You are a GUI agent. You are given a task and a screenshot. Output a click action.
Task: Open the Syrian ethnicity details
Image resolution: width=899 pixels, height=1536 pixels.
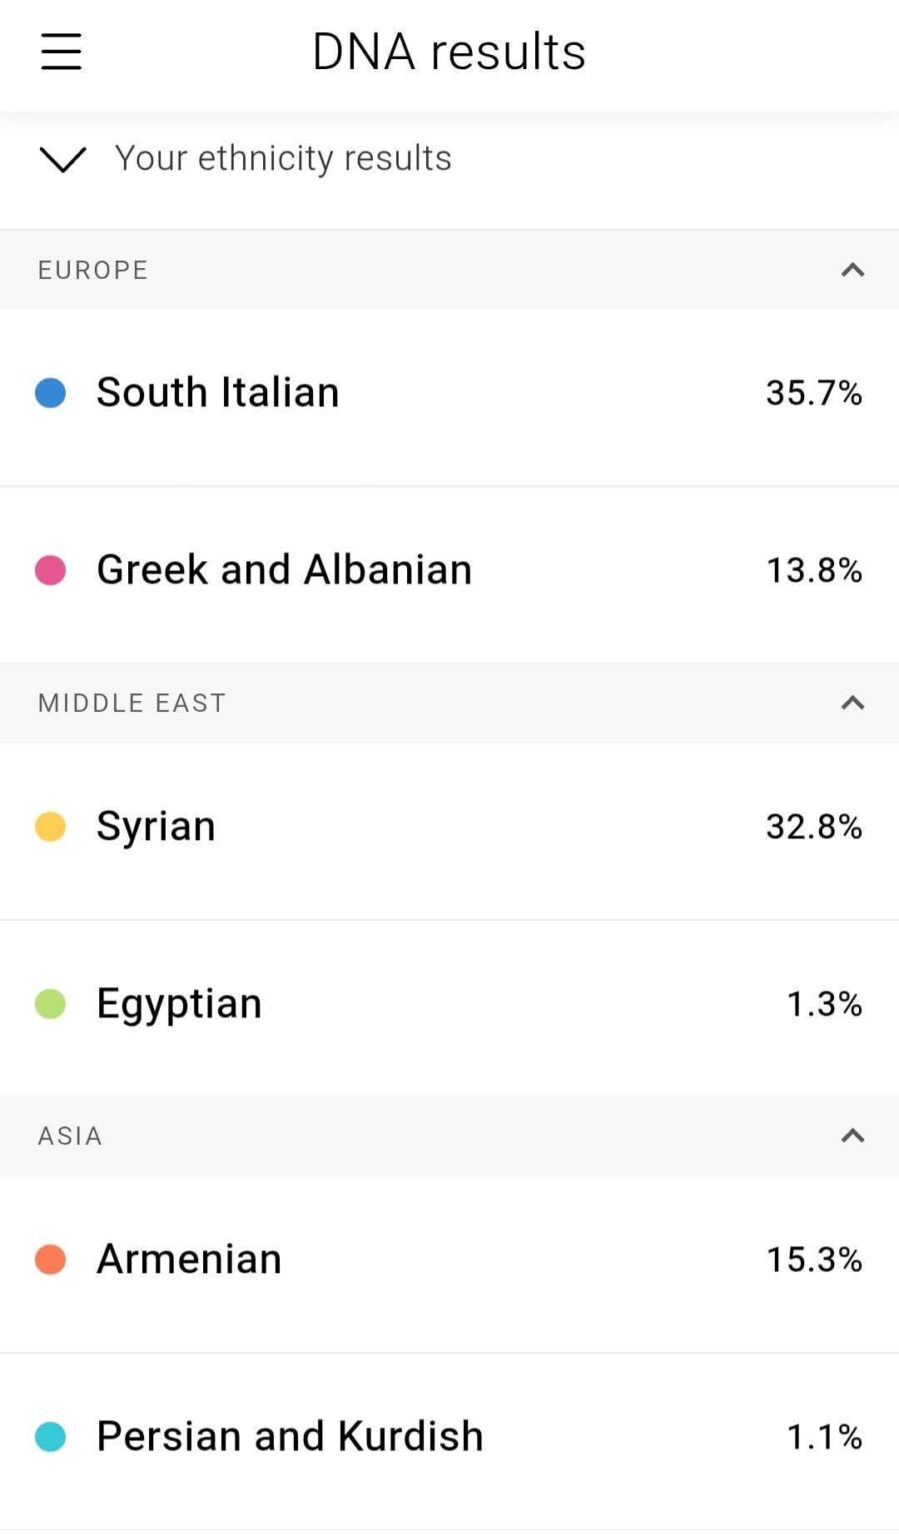click(450, 827)
